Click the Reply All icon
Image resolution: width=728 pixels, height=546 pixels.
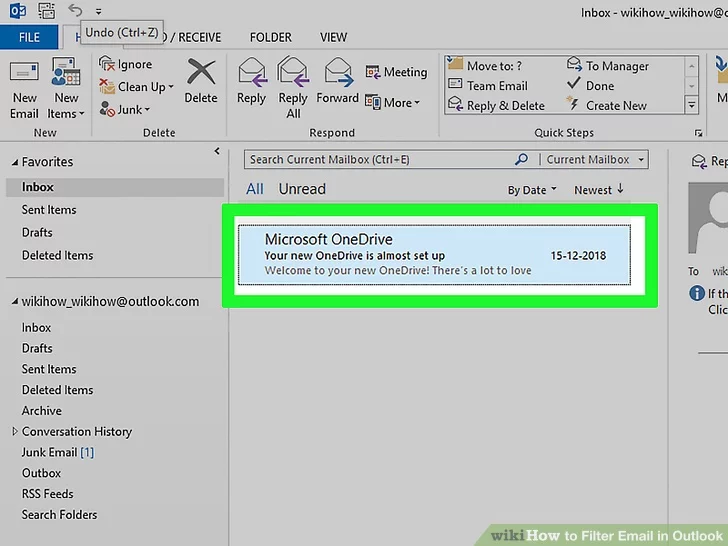pos(293,72)
